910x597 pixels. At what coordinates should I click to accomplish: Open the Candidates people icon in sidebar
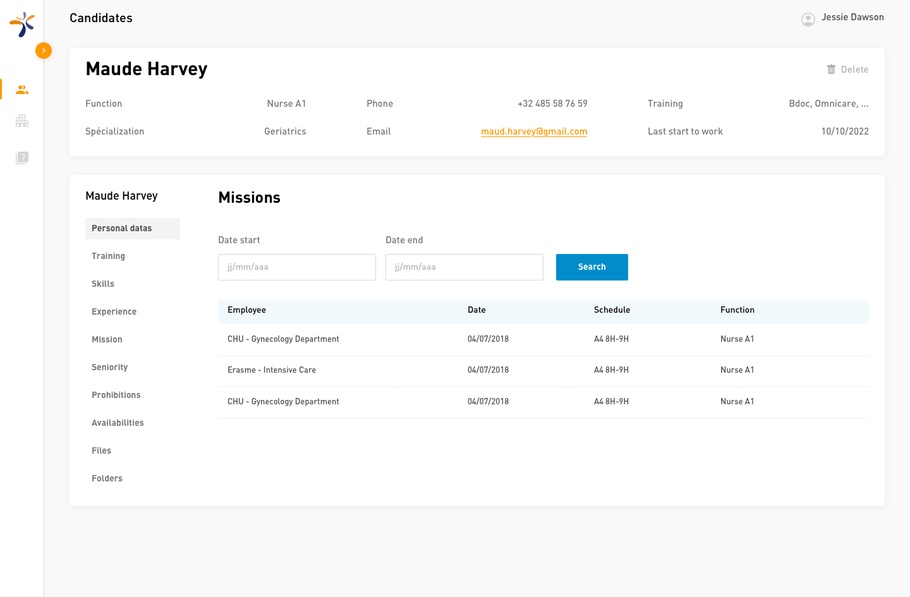pos(22,90)
